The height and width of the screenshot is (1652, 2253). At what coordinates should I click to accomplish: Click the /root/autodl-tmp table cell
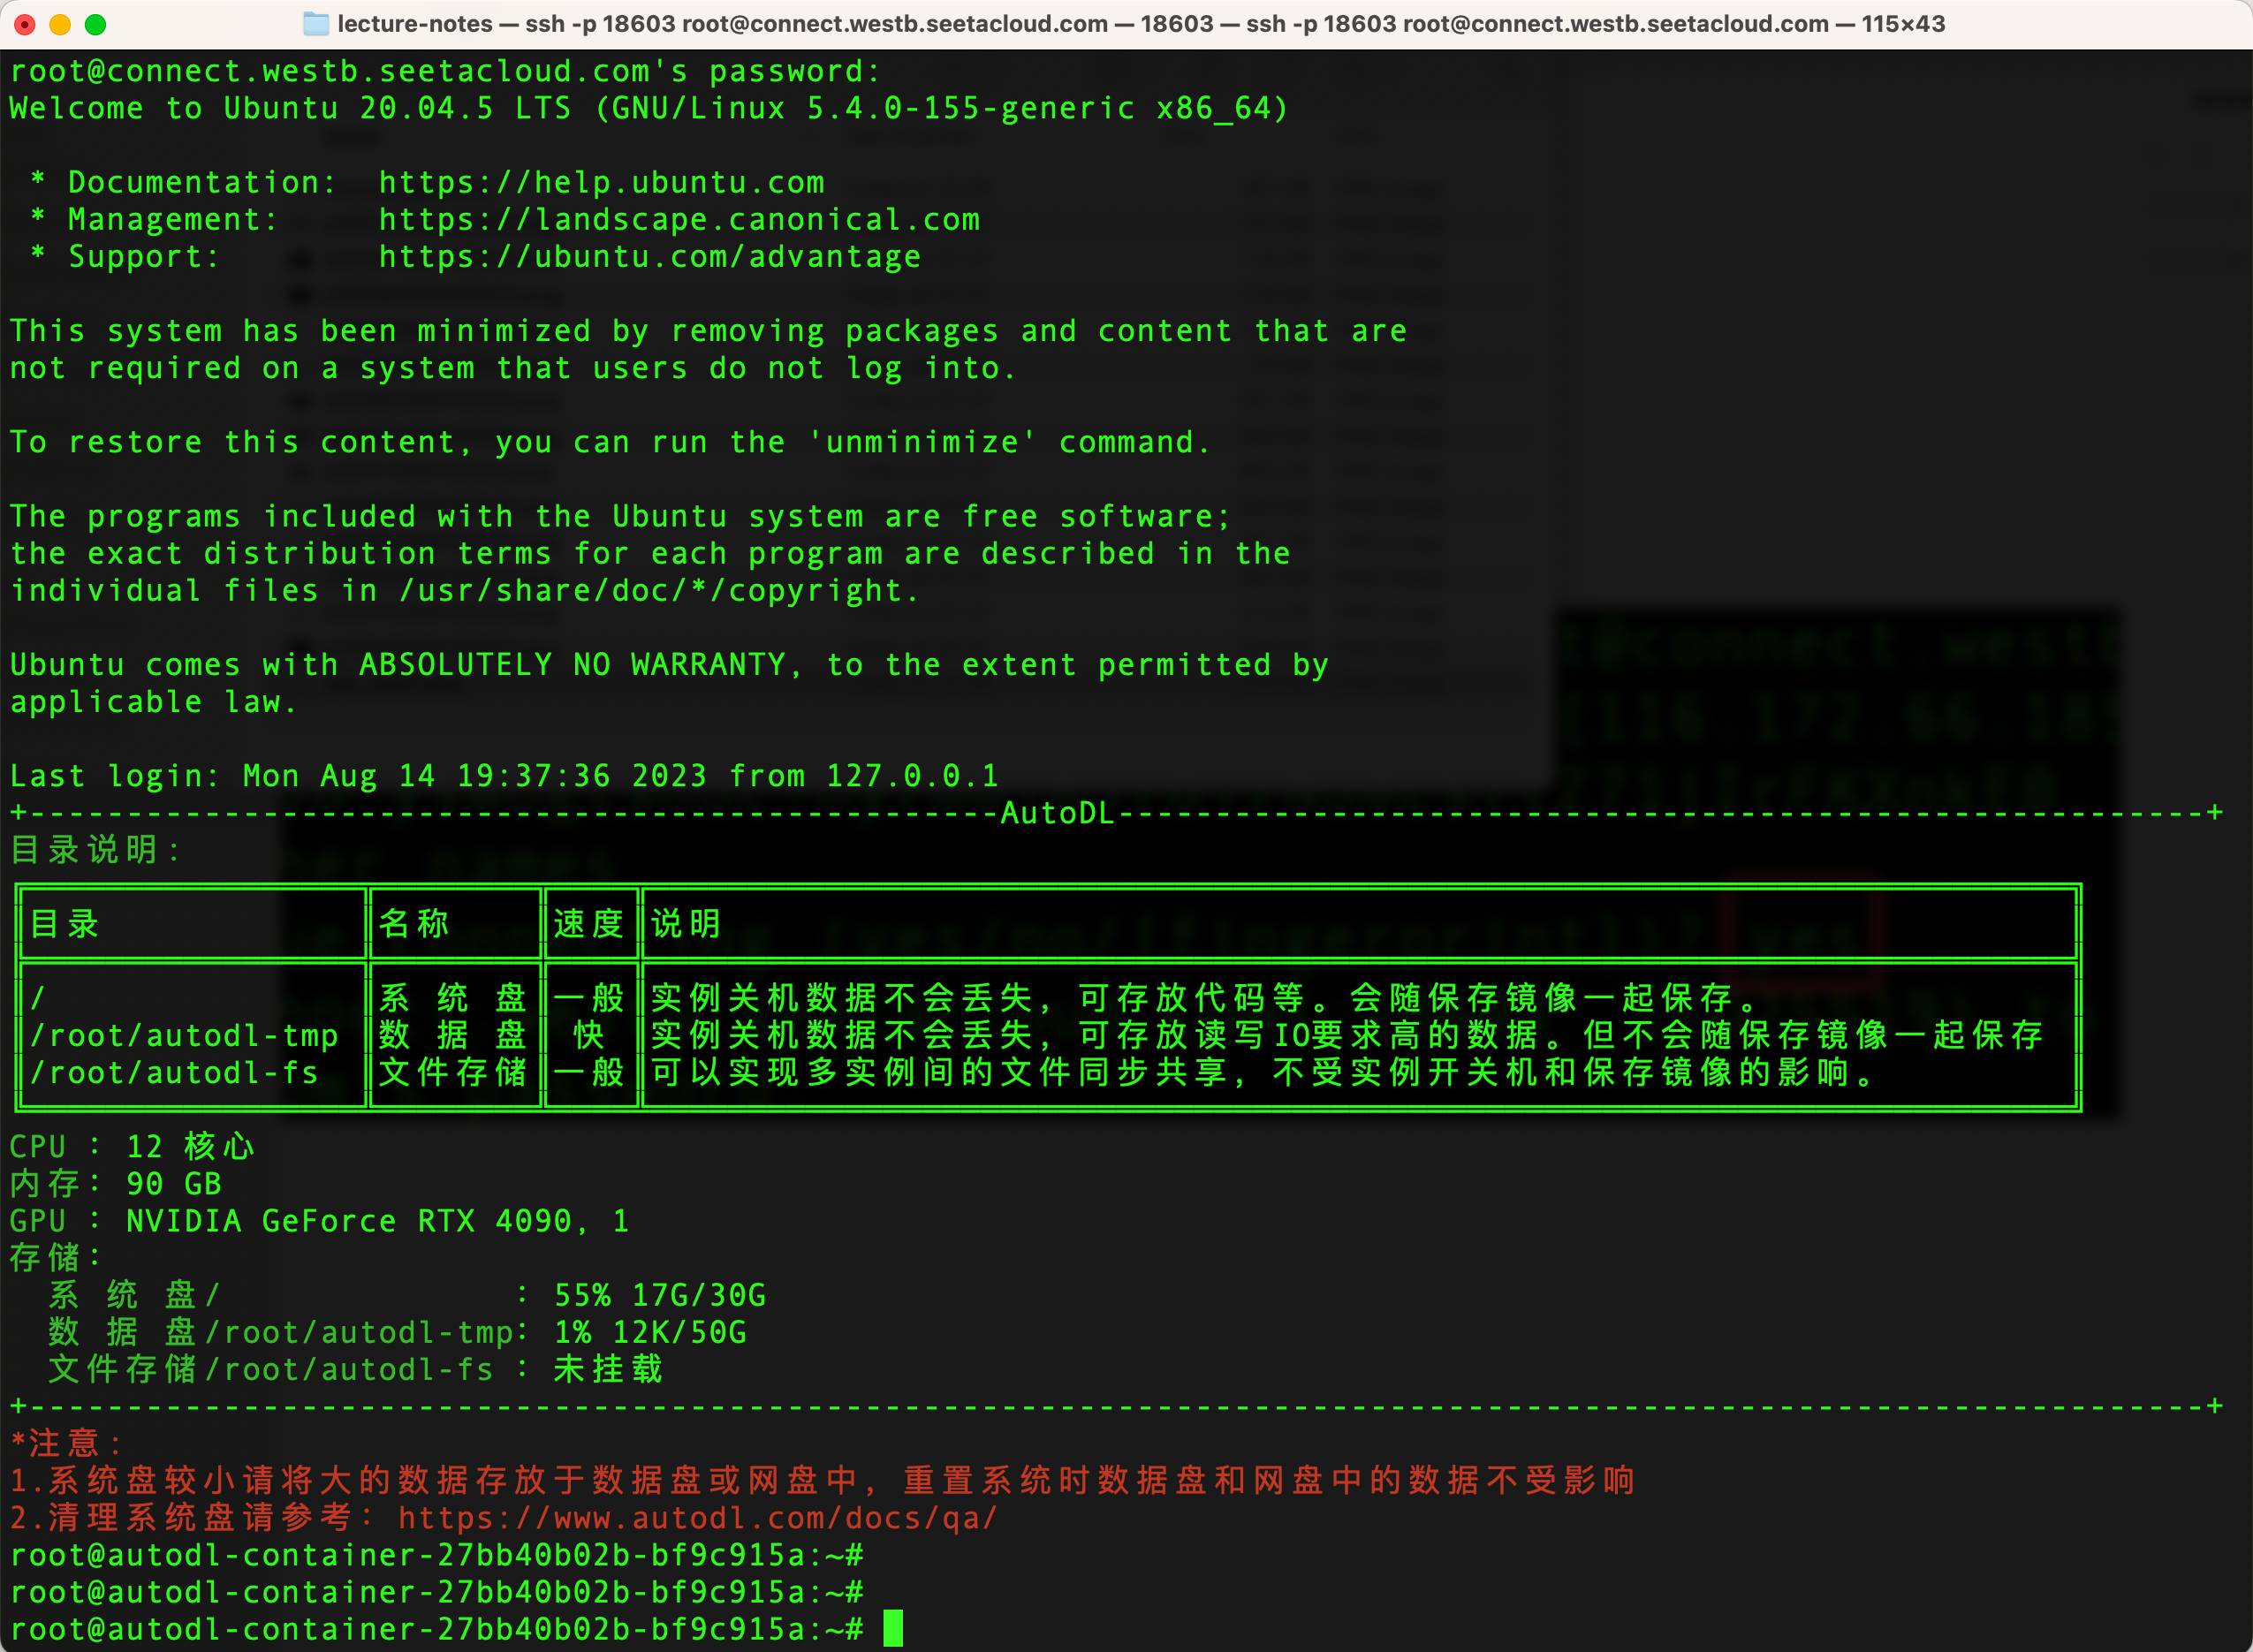(x=184, y=1035)
